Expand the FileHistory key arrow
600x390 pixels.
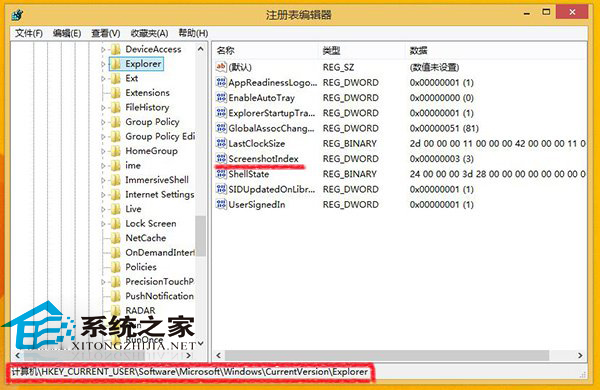click(103, 108)
